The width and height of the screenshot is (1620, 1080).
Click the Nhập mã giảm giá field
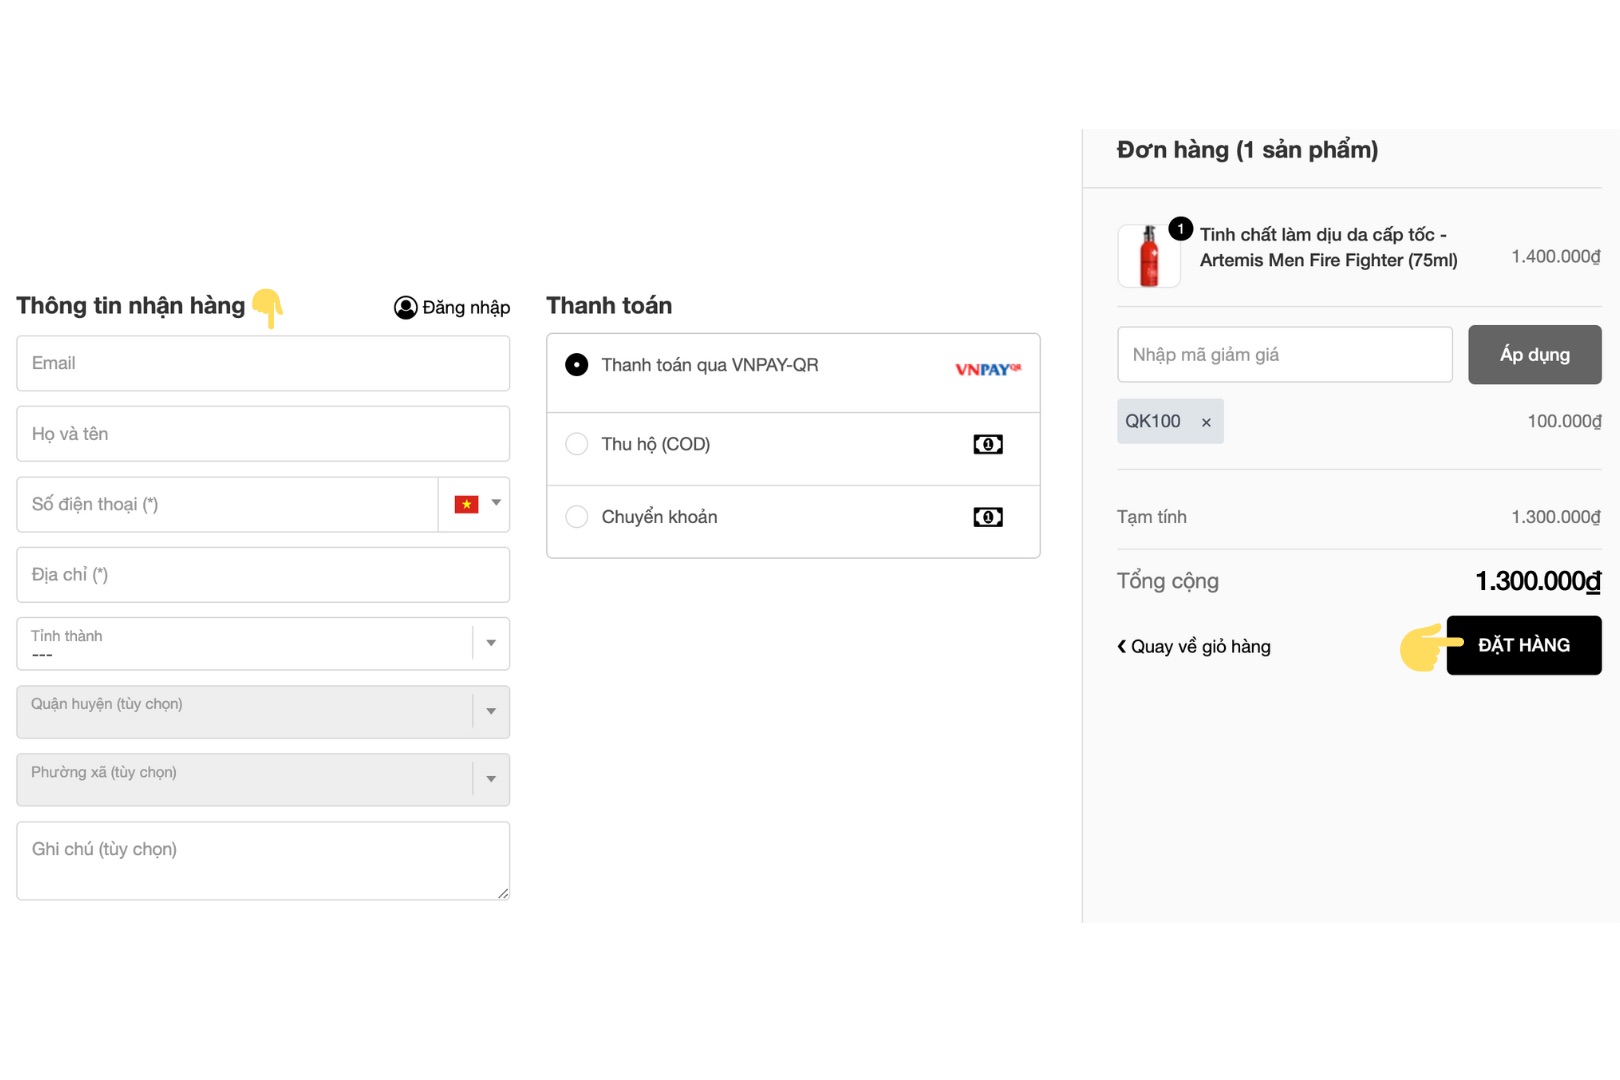point(1284,354)
